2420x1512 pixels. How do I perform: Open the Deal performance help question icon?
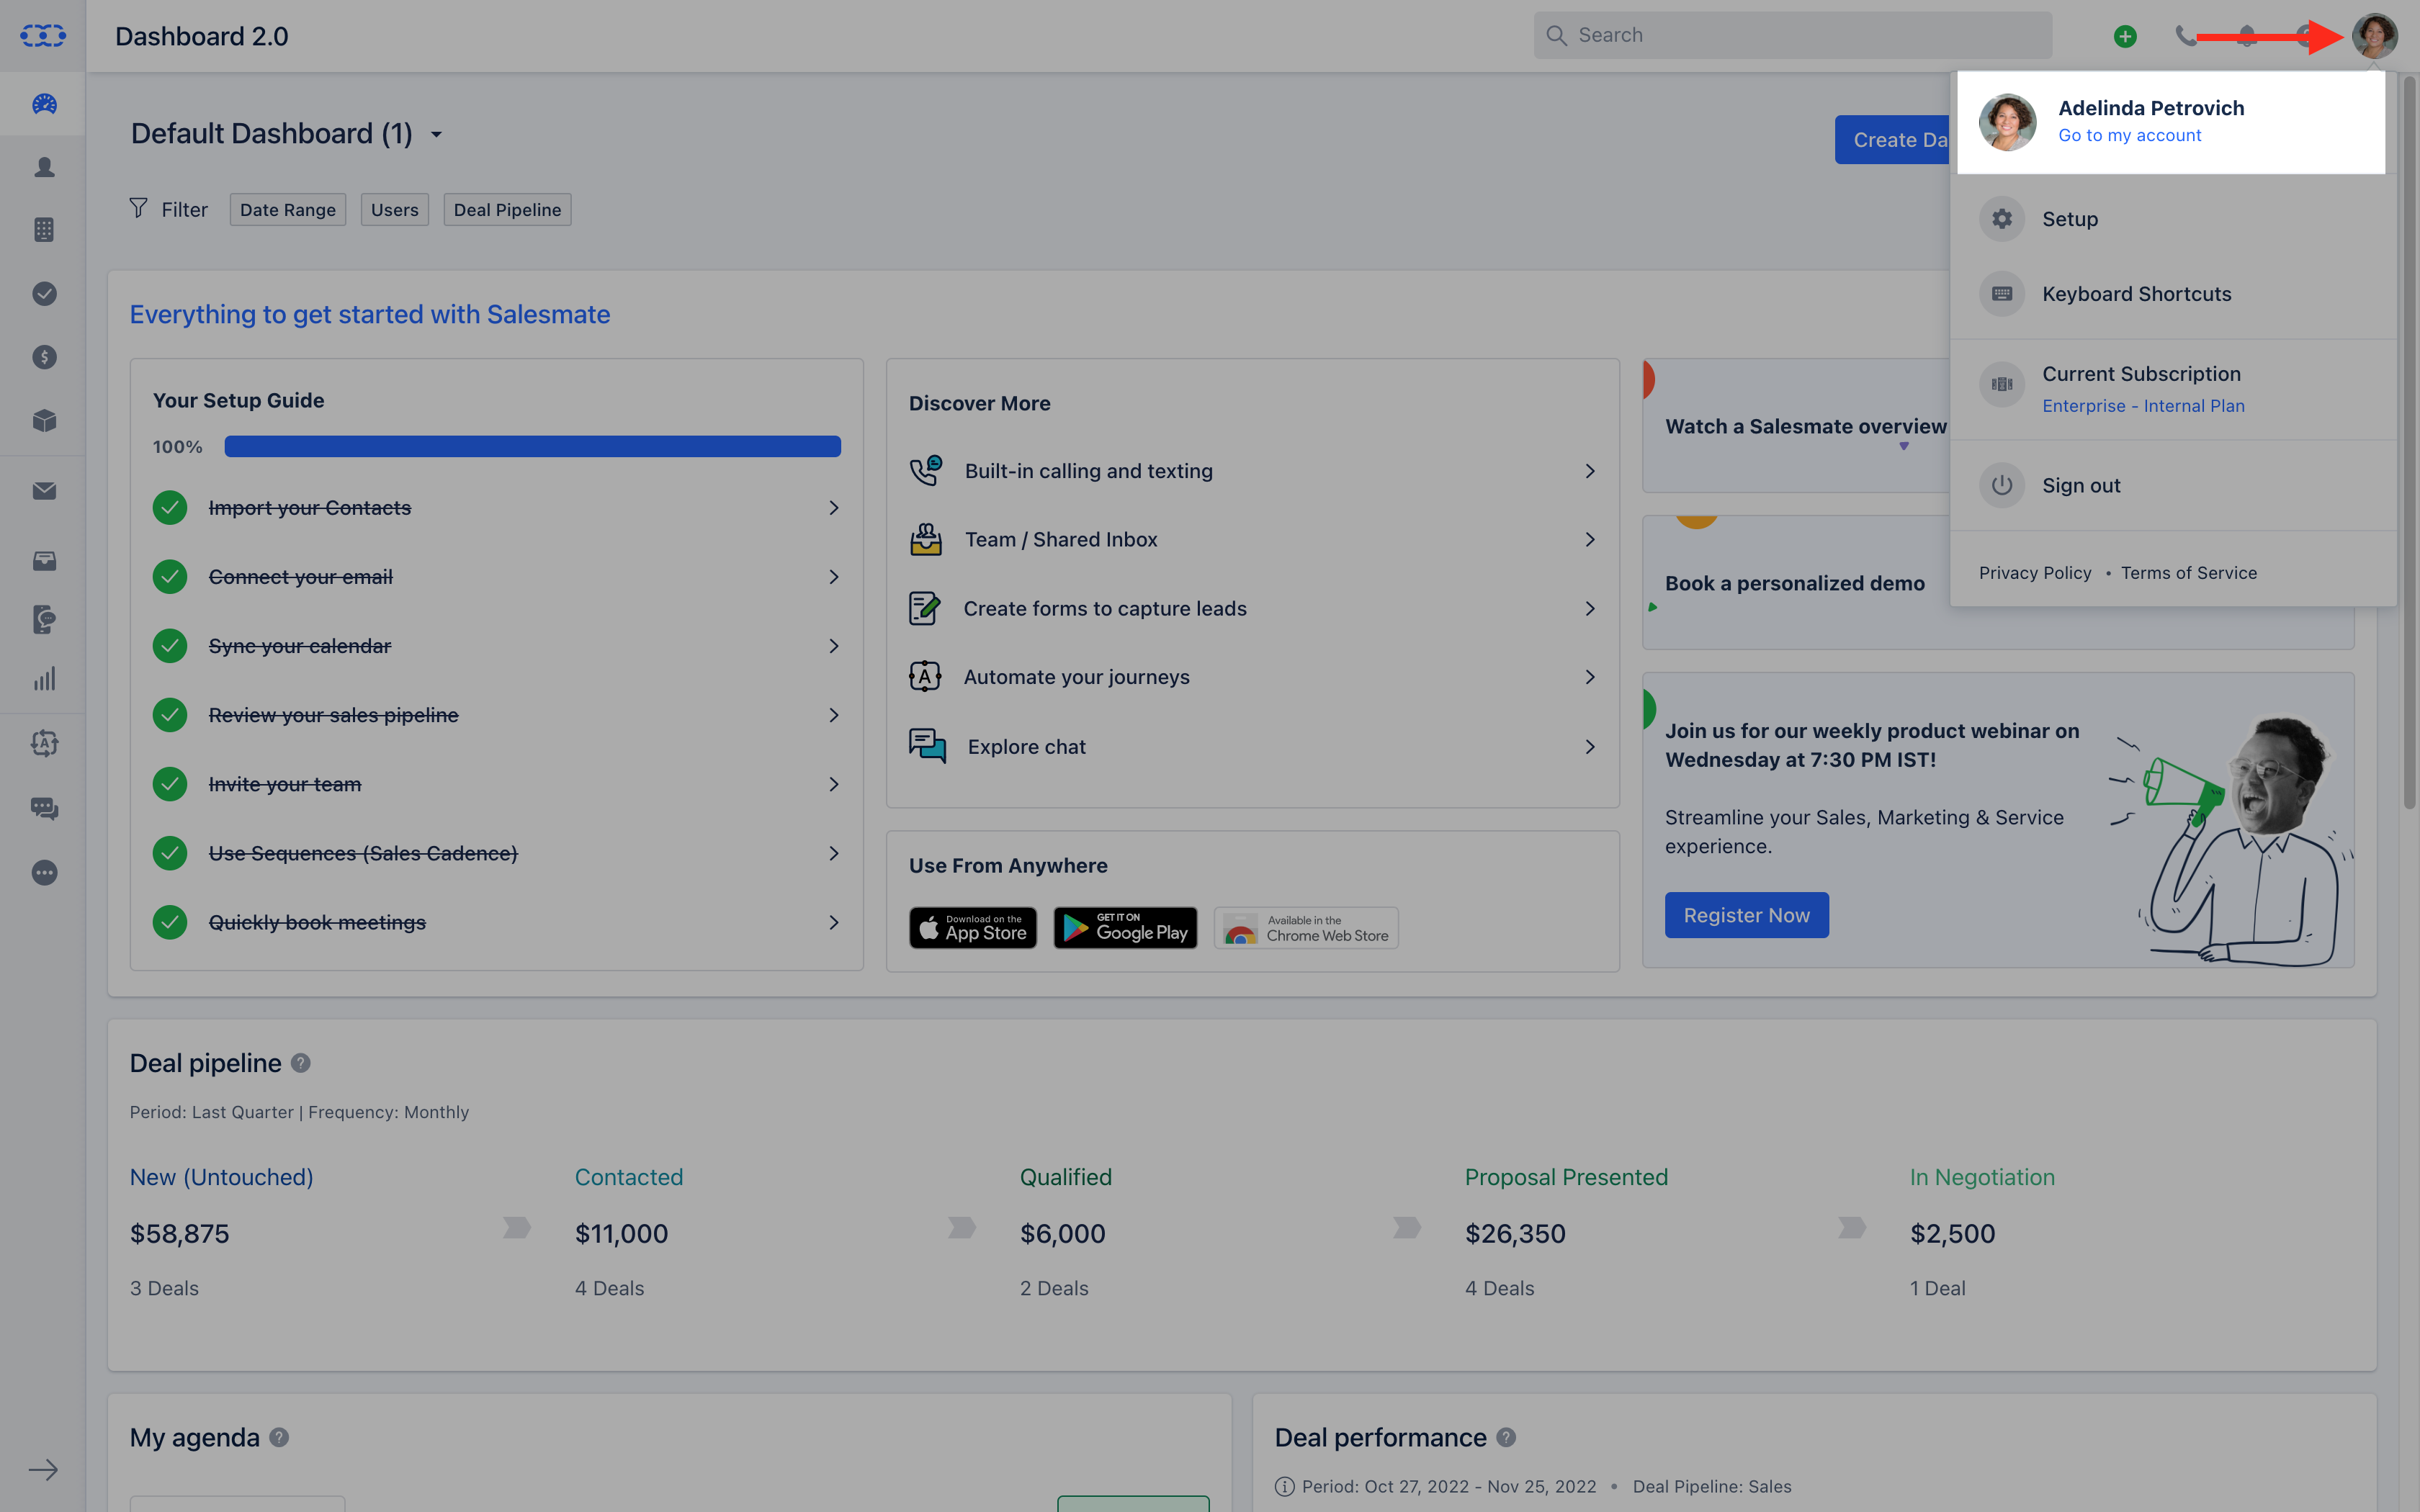pos(1506,1437)
